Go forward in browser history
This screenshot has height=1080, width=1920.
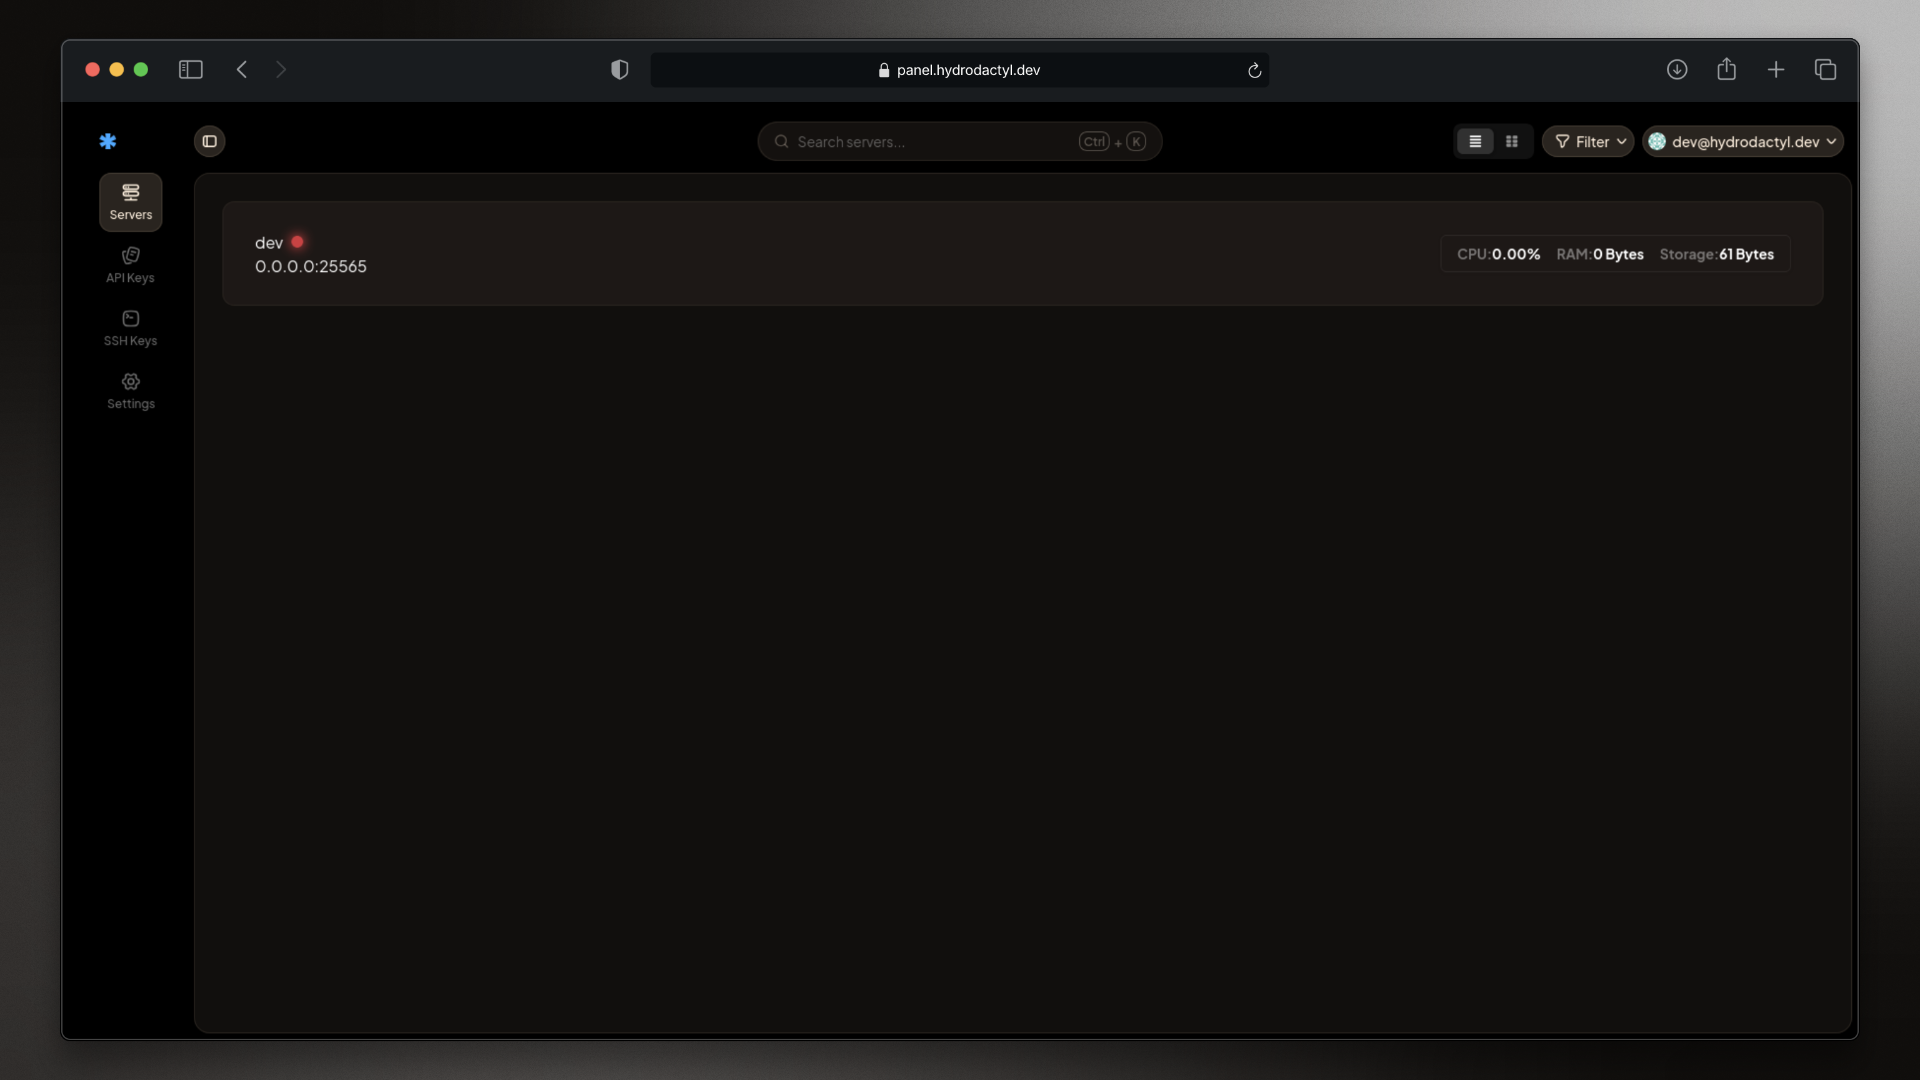coord(281,69)
